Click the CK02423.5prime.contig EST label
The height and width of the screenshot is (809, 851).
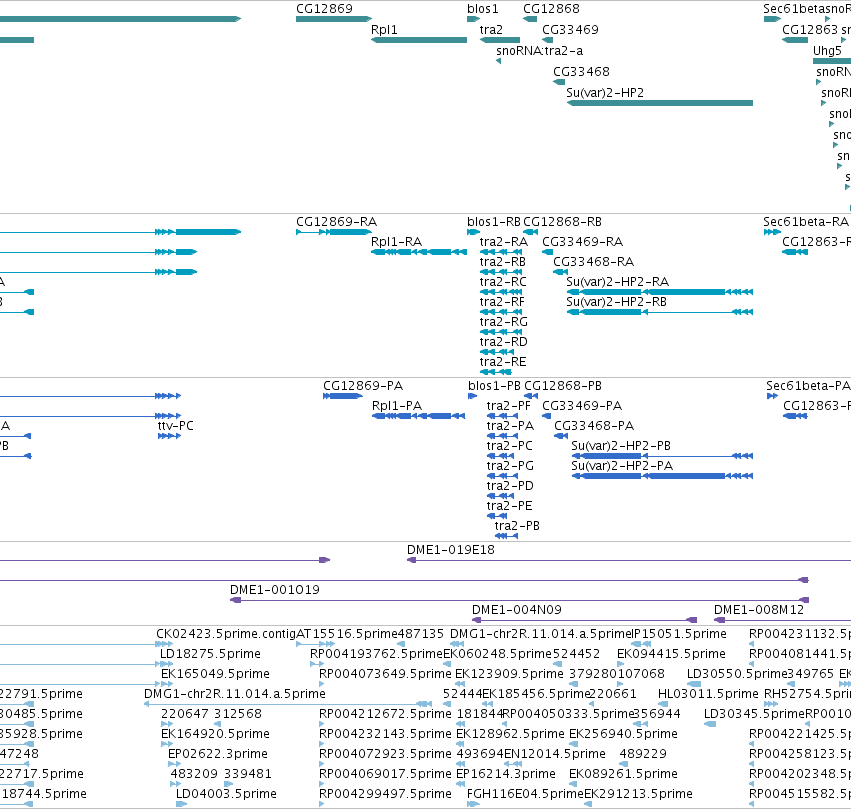[226, 634]
